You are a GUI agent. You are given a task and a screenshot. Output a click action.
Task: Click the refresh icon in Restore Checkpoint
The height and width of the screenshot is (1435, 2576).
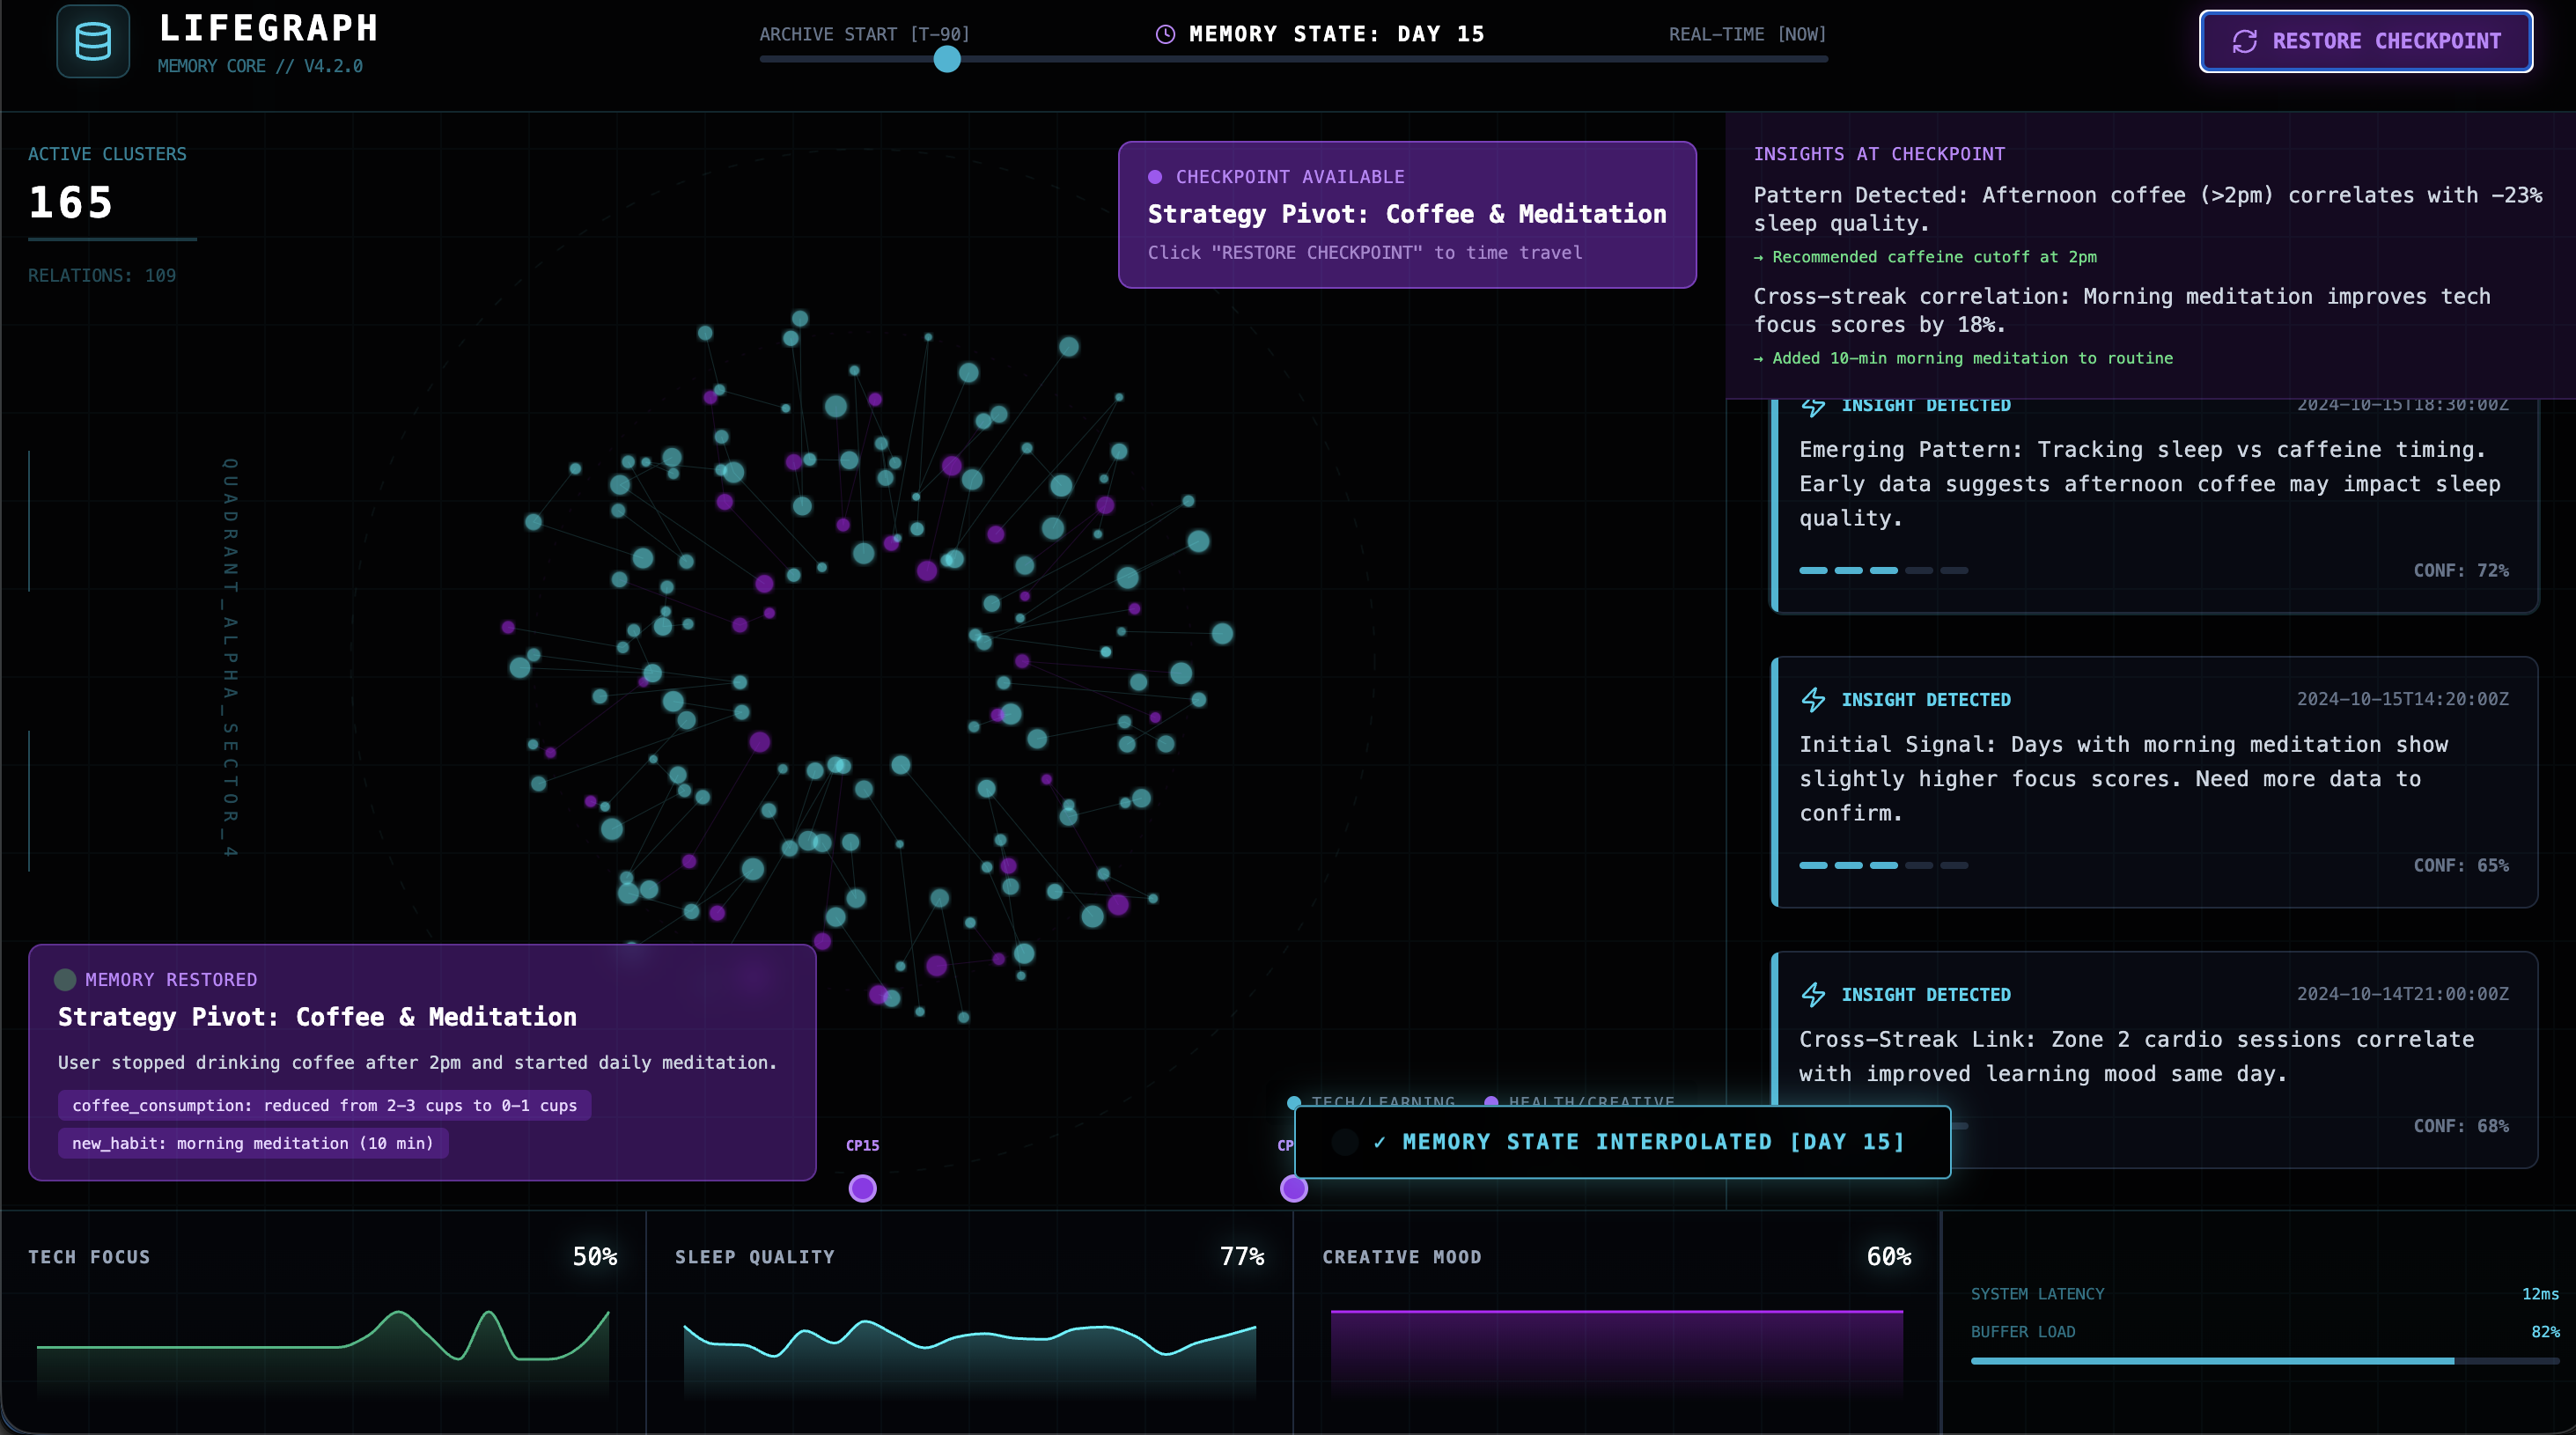[x=2245, y=41]
